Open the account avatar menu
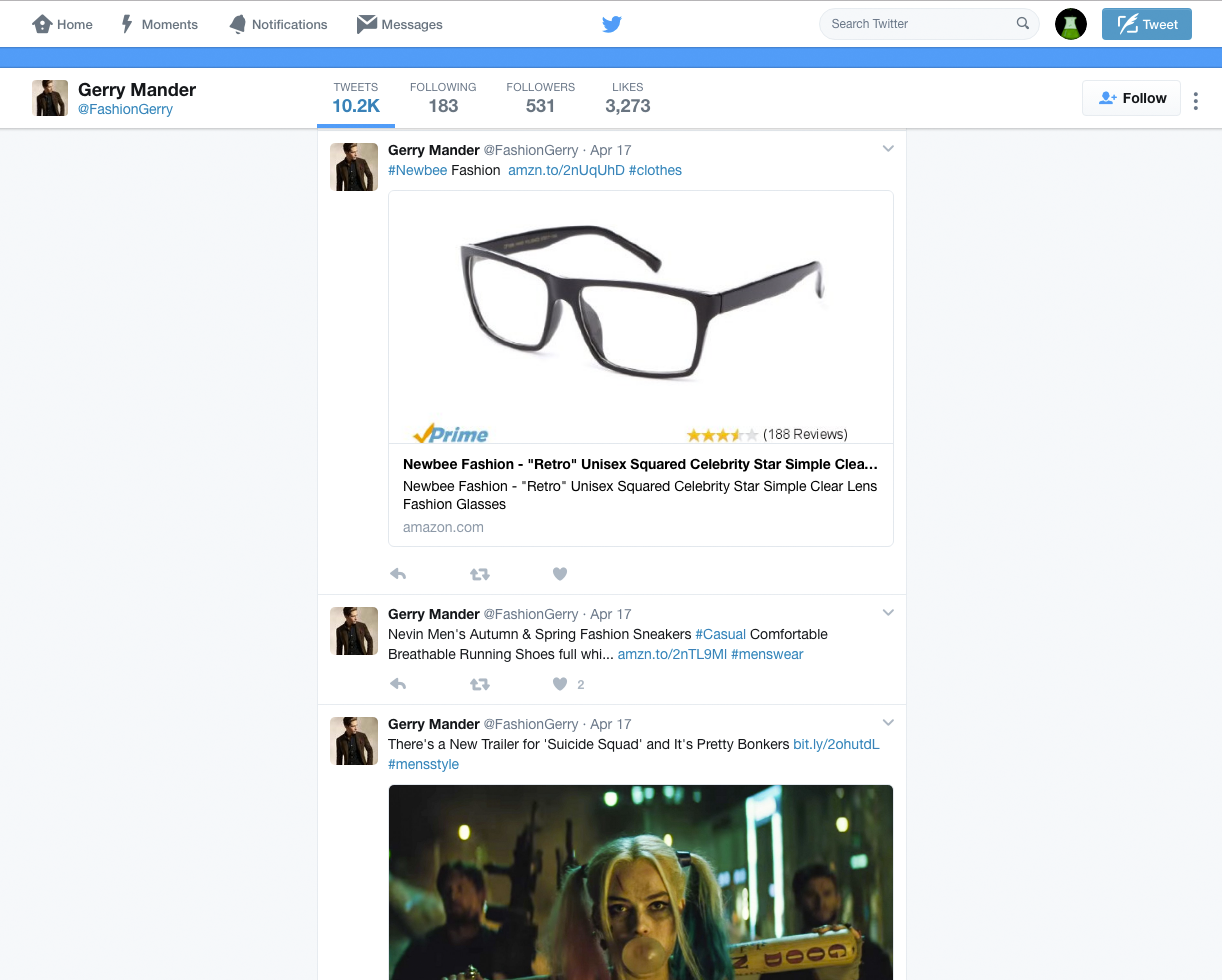The width and height of the screenshot is (1222, 980). (1071, 24)
